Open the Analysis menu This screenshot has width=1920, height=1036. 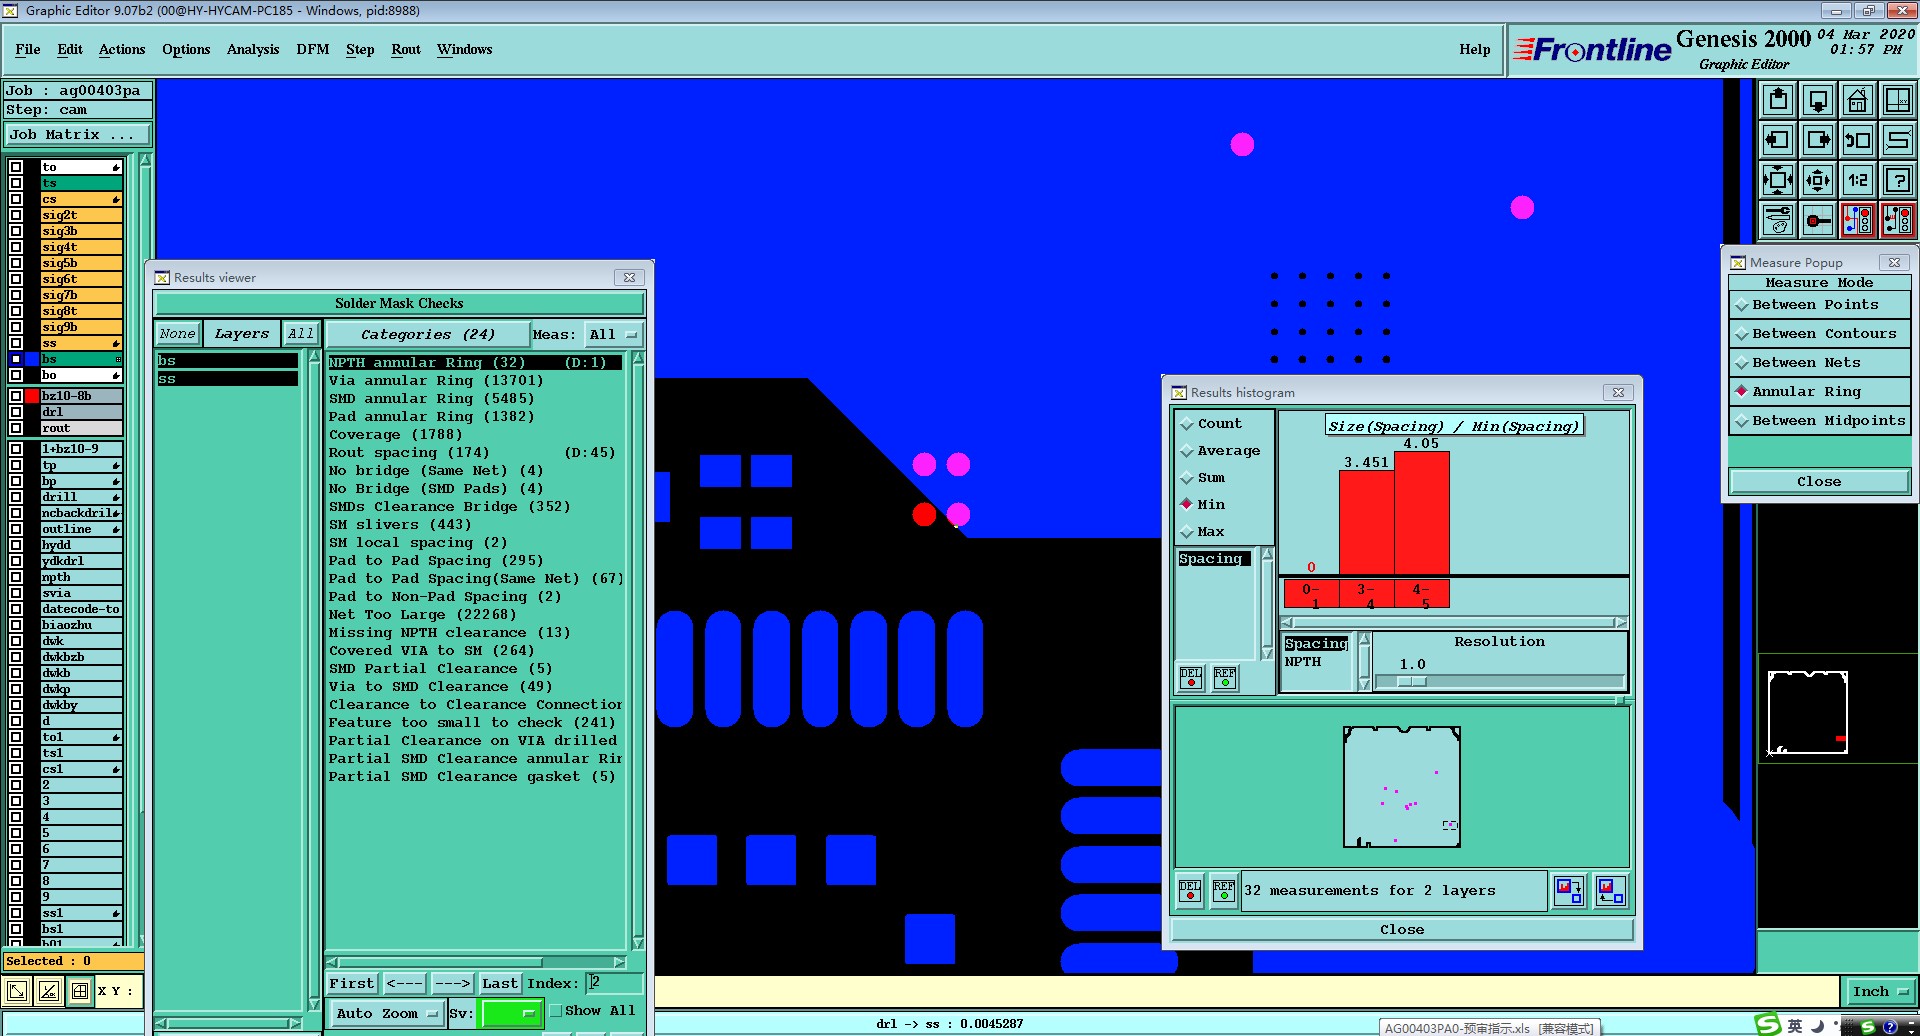(x=253, y=49)
